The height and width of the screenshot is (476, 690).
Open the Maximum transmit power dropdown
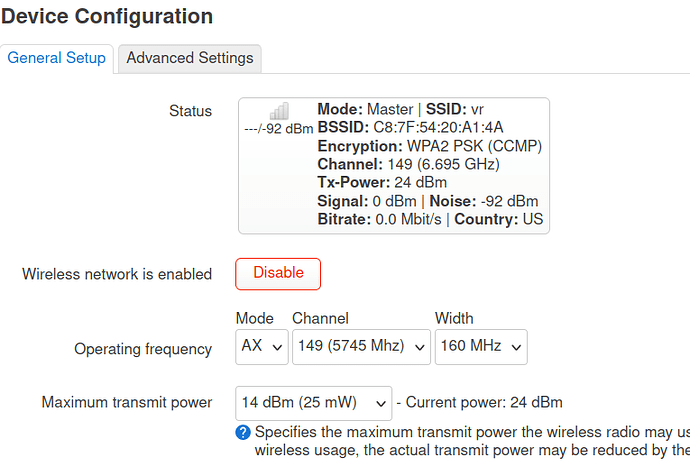click(314, 403)
